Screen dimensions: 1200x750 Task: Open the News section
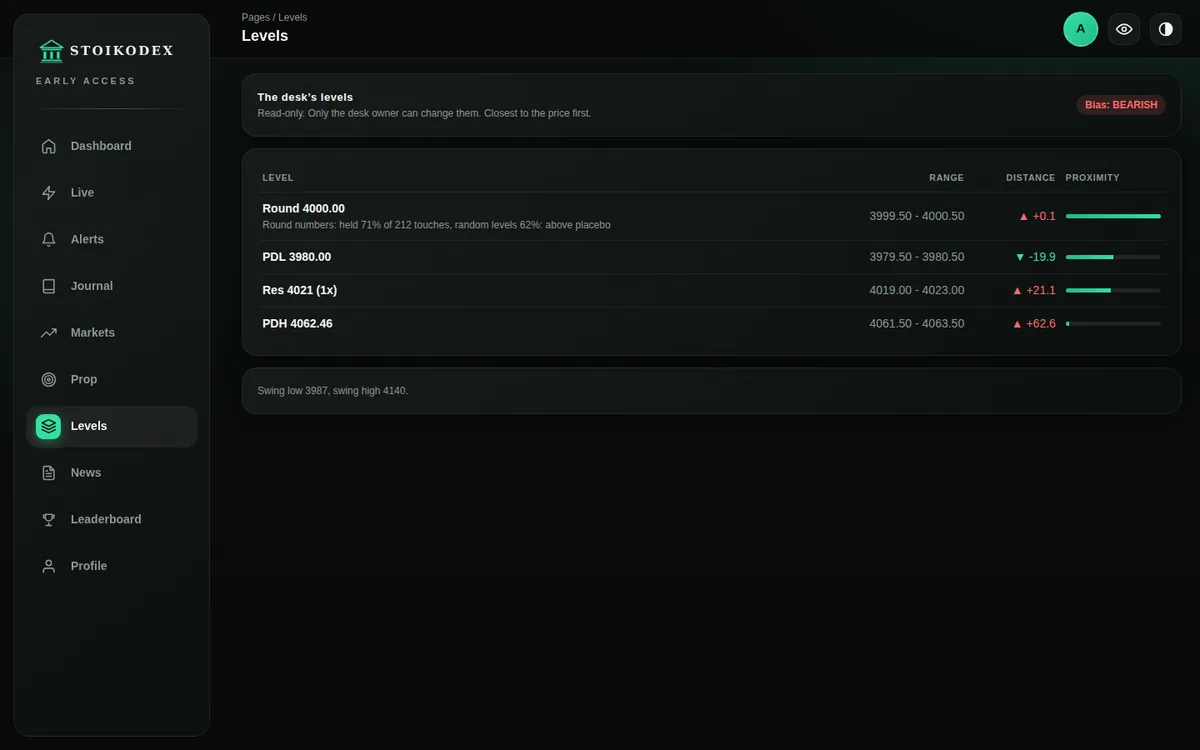click(x=112, y=473)
